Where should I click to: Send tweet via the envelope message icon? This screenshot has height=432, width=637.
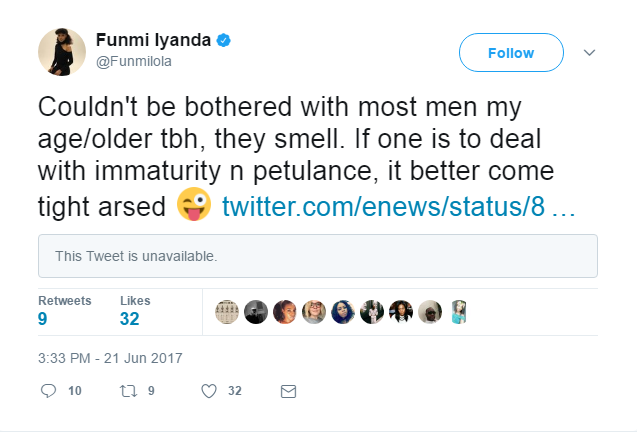point(288,391)
